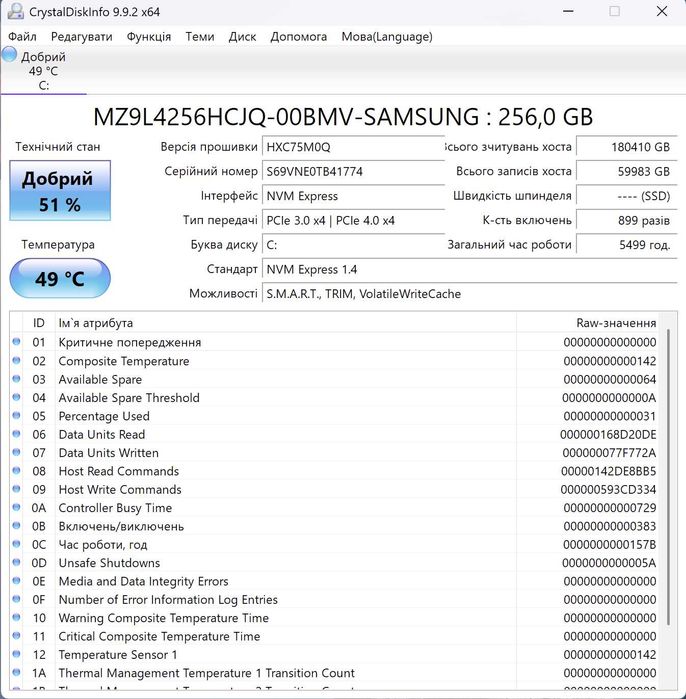The width and height of the screenshot is (686, 699).
Task: Click the Добрий 51 % health status button
Action: [x=60, y=191]
